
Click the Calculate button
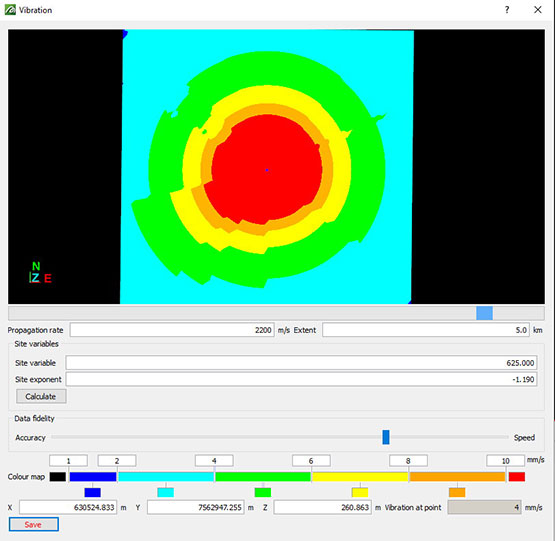point(41,396)
